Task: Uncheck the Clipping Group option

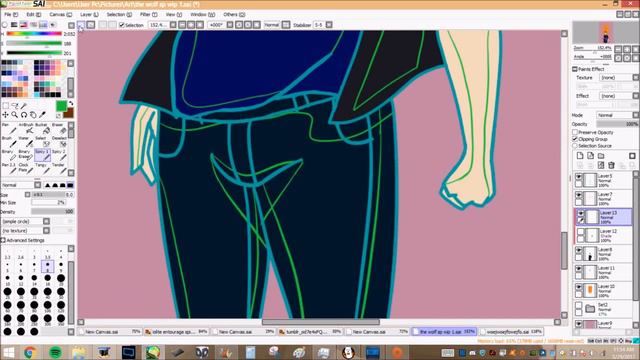Action: (x=575, y=139)
